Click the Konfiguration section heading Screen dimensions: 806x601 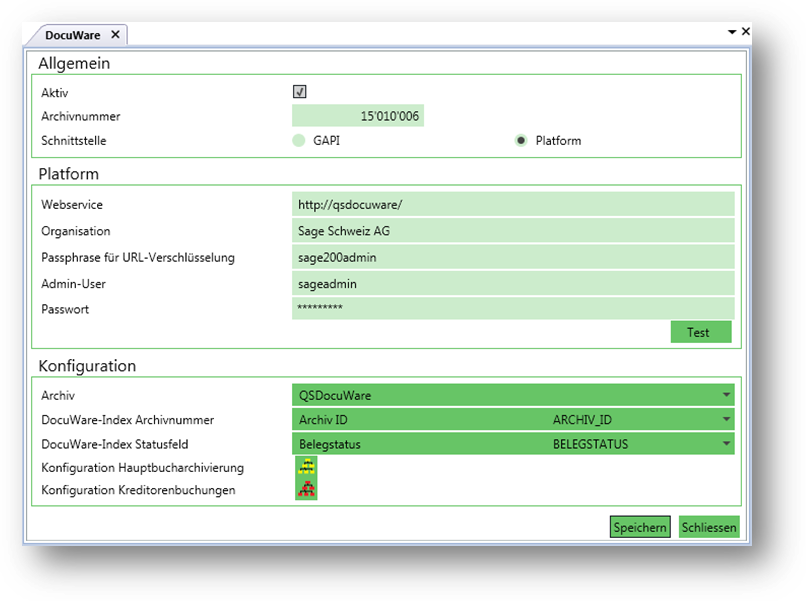(x=87, y=366)
